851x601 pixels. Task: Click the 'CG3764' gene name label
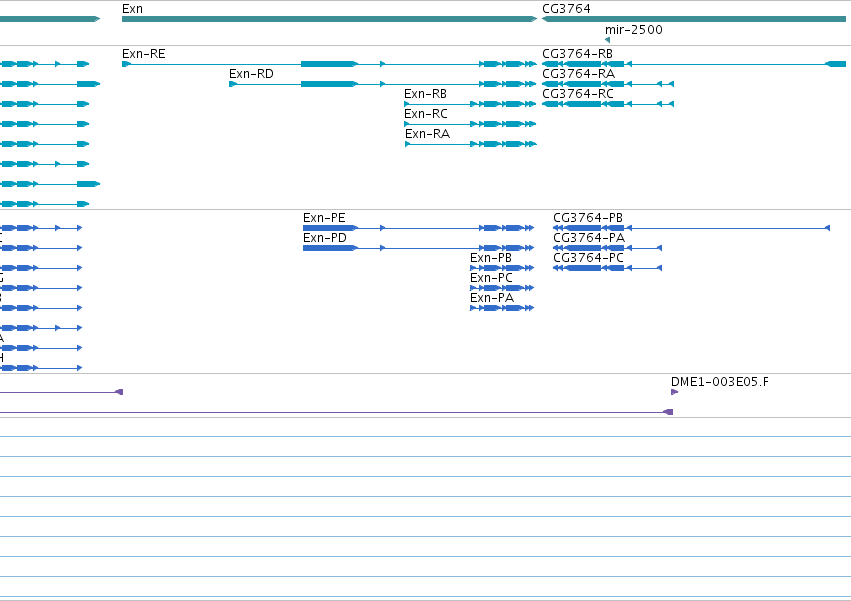pyautogui.click(x=566, y=9)
